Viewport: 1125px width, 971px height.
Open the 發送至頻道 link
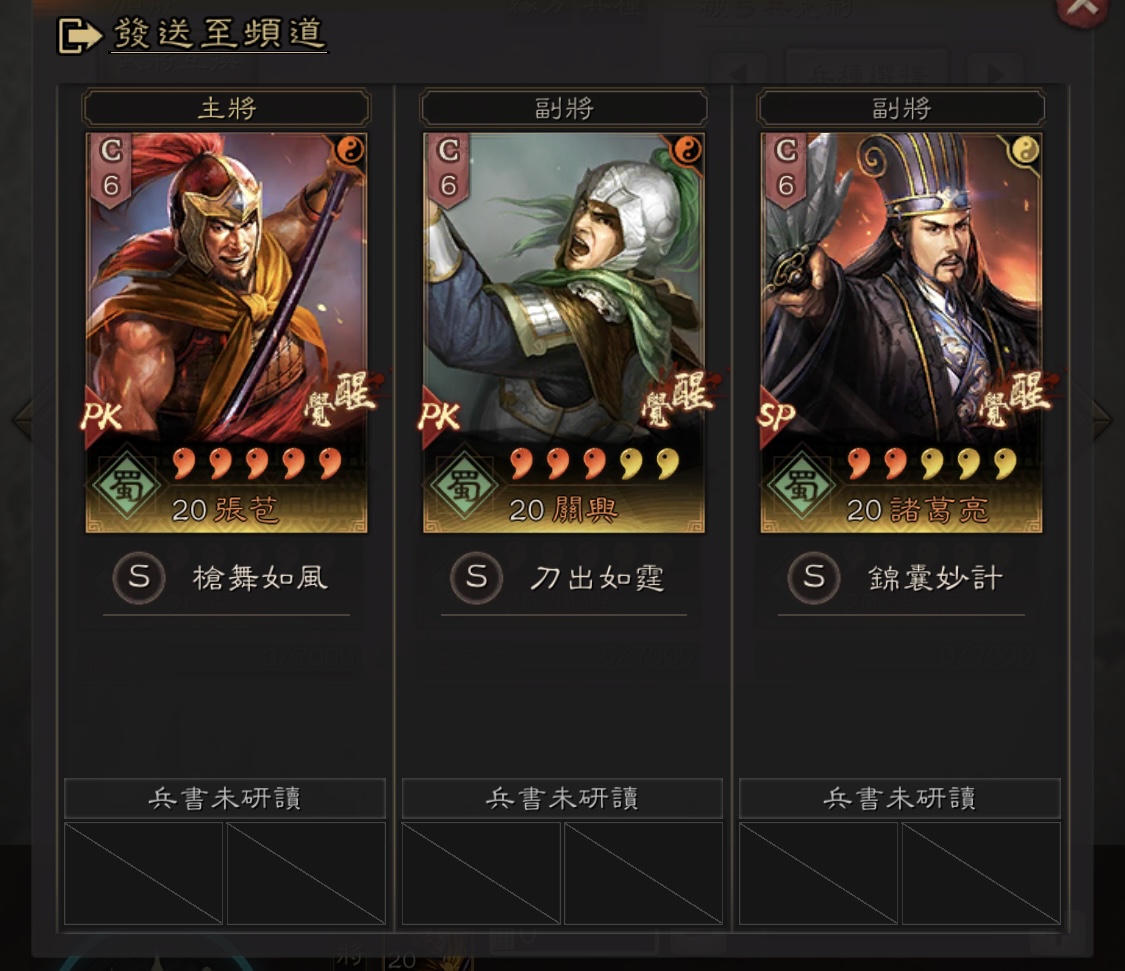pos(219,34)
